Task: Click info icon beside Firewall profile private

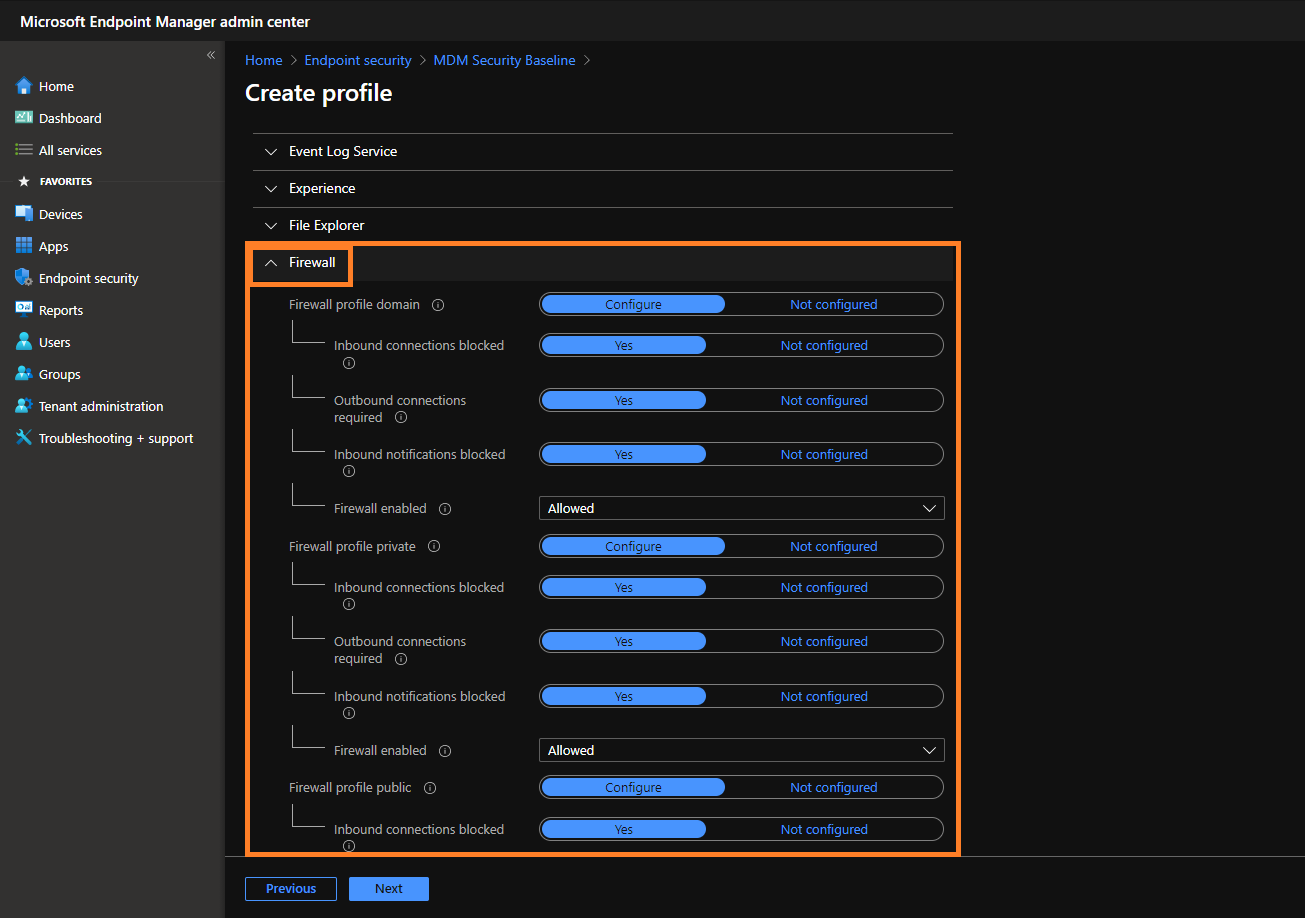Action: (x=434, y=547)
